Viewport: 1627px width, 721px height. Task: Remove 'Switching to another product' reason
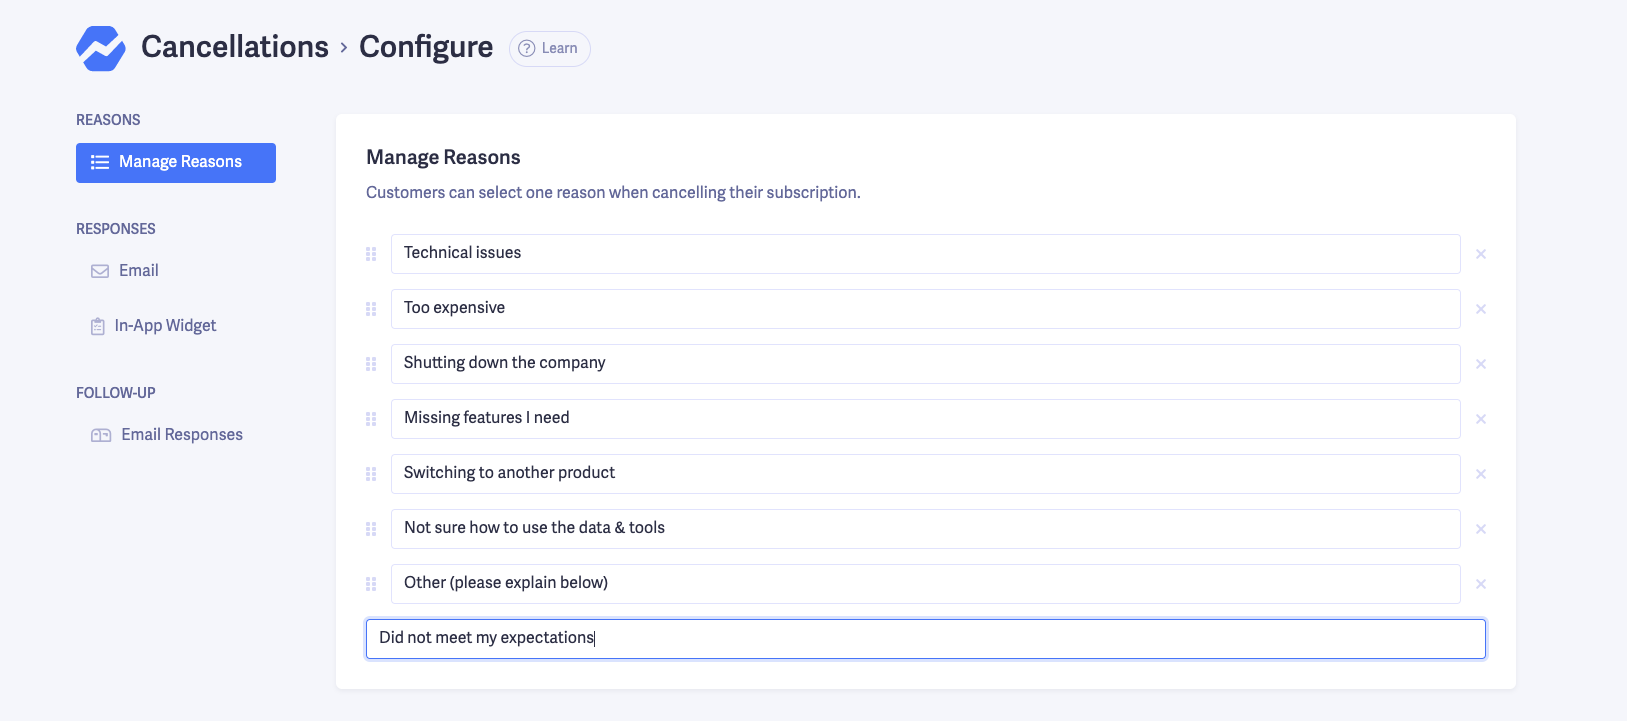coord(1481,474)
